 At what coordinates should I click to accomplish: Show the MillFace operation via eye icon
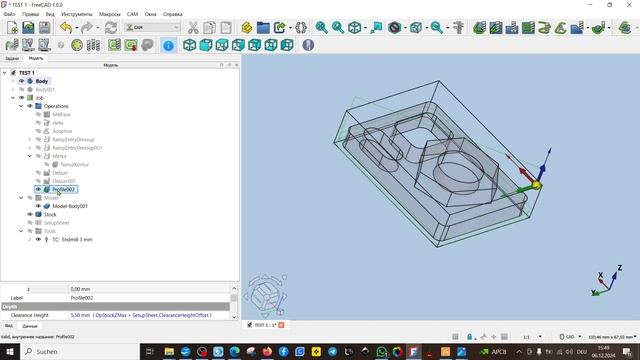click(x=38, y=114)
